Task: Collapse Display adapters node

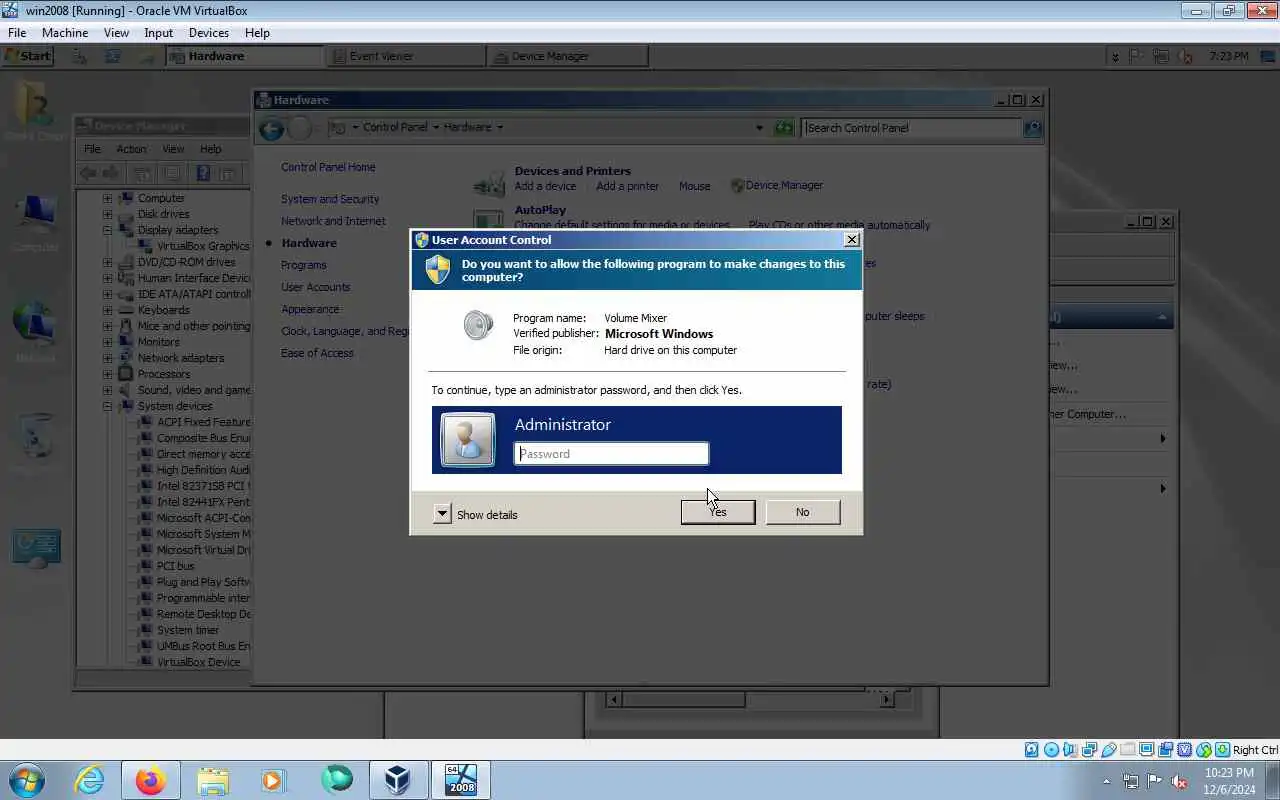Action: click(107, 230)
